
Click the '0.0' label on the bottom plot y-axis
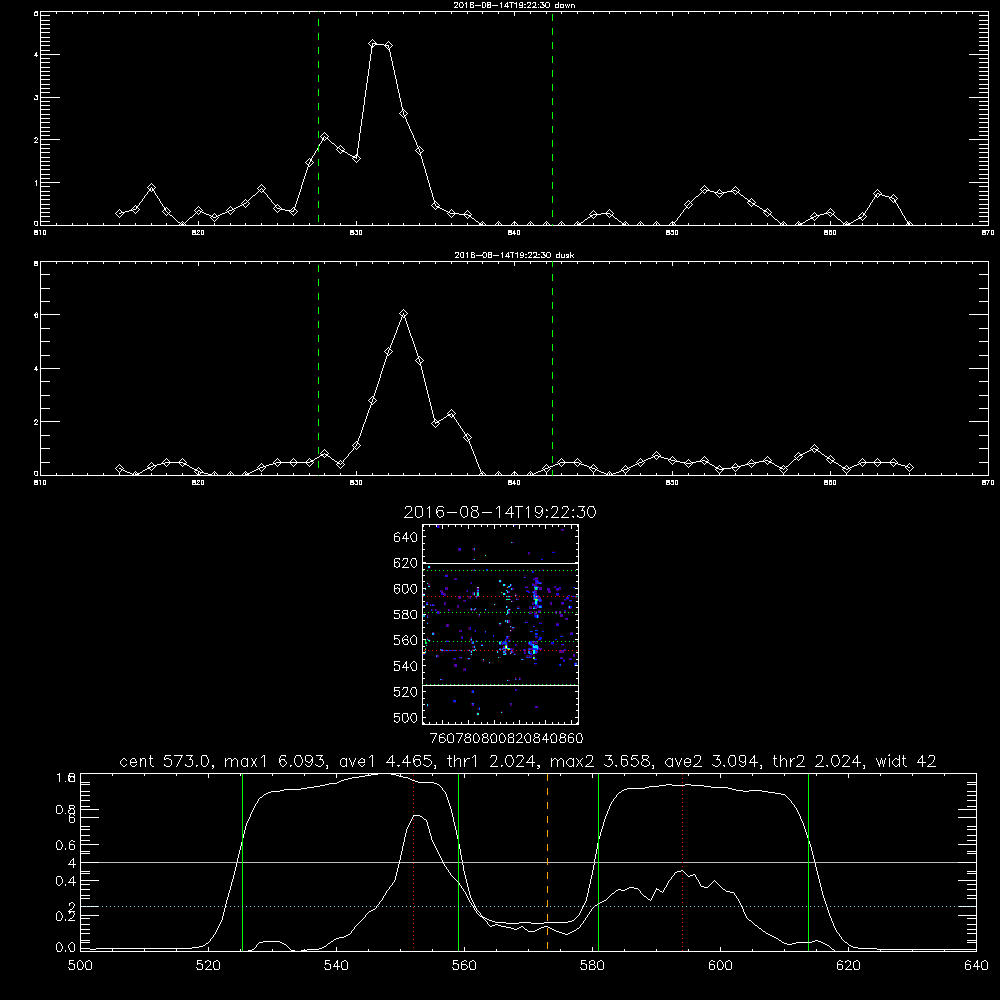tap(66, 948)
